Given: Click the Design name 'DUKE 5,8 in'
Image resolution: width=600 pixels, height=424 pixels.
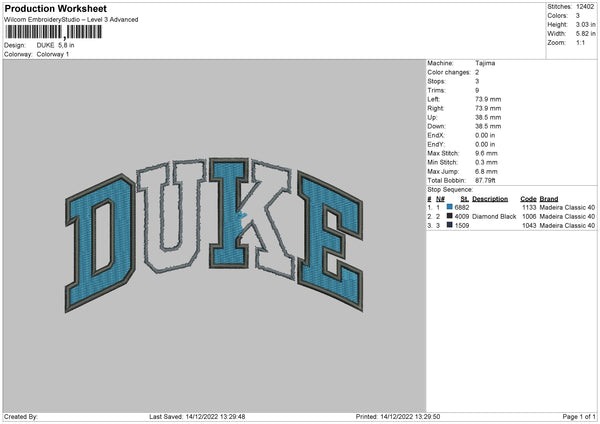Looking at the screenshot, I should (x=55, y=45).
